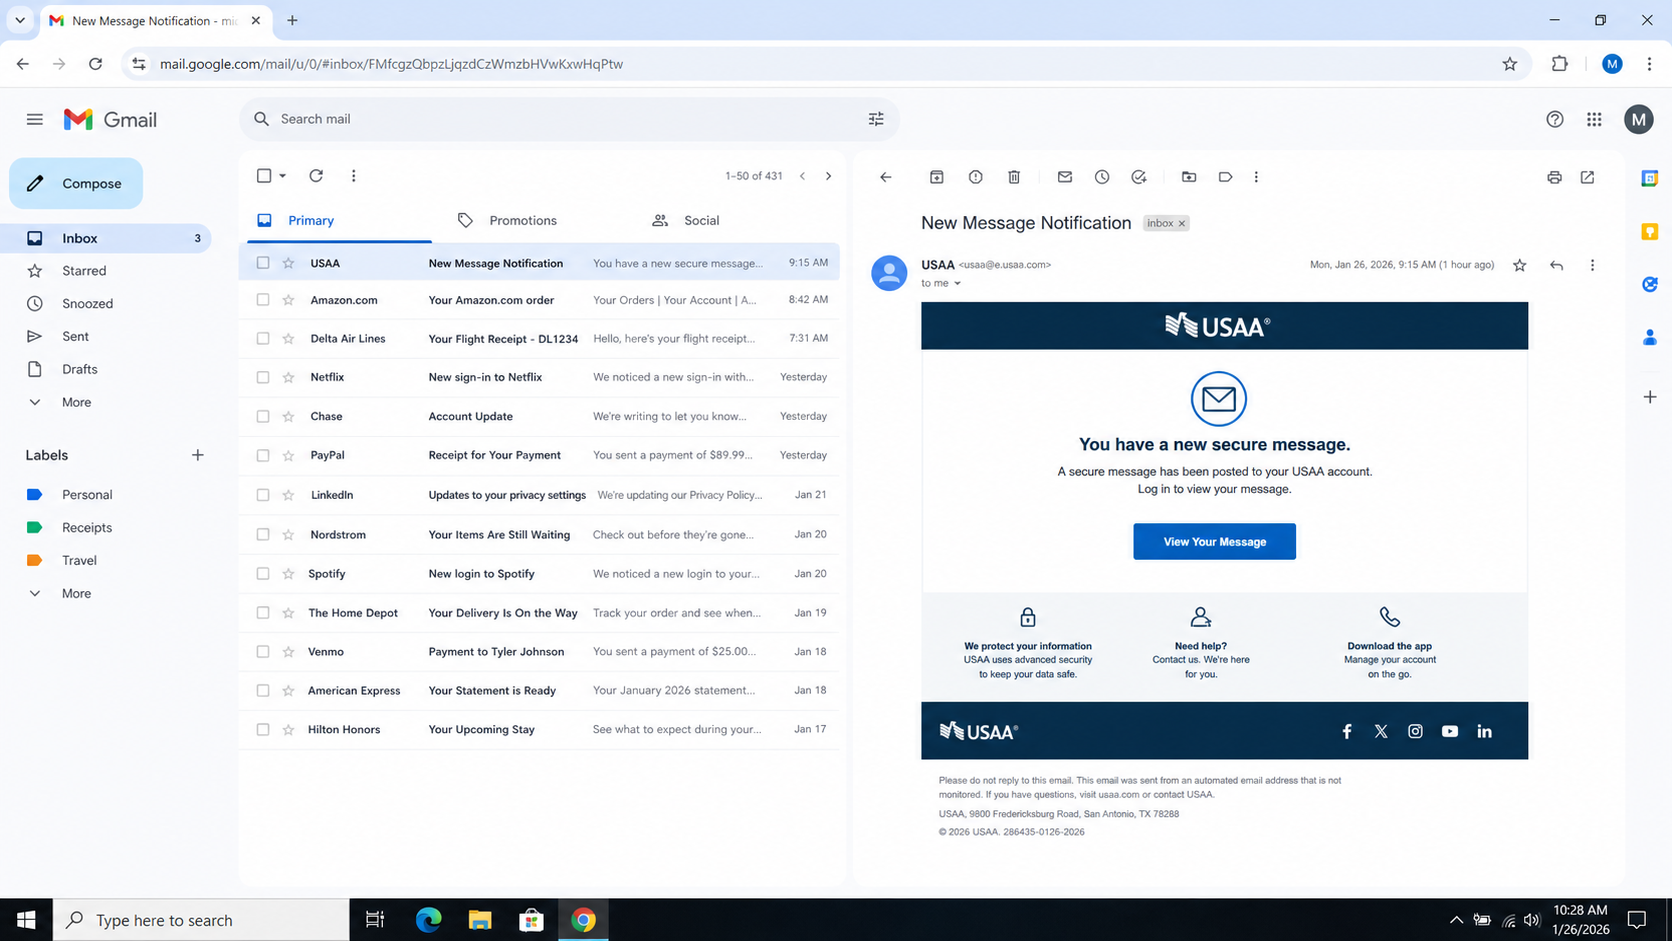Expand More under mail folders

coord(76,402)
